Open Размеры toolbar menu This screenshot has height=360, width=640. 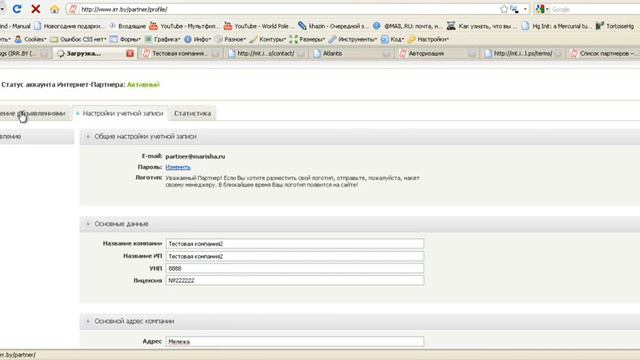tap(307, 39)
